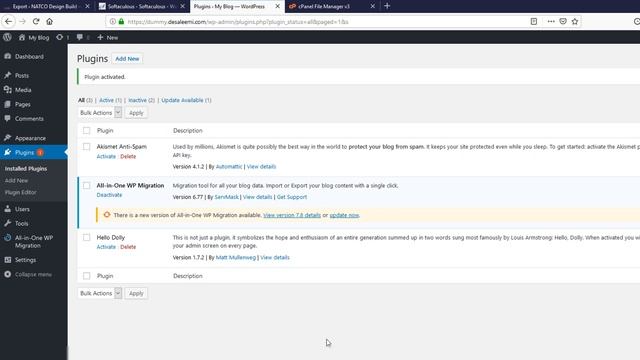
Task: Open the Get Support link
Action: [292, 197]
